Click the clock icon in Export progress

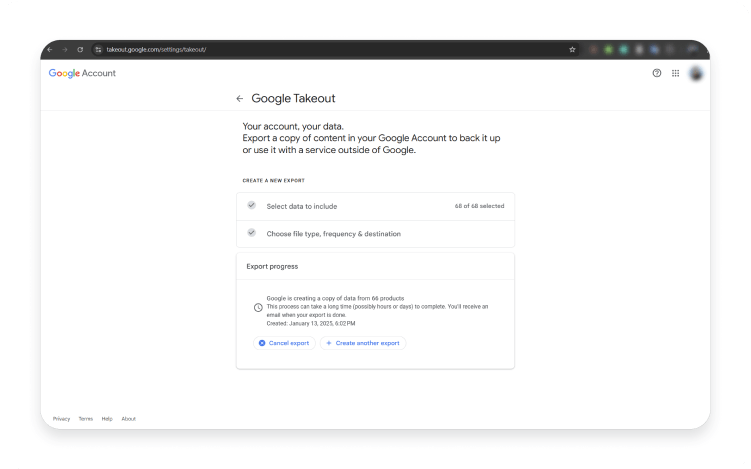(258, 308)
